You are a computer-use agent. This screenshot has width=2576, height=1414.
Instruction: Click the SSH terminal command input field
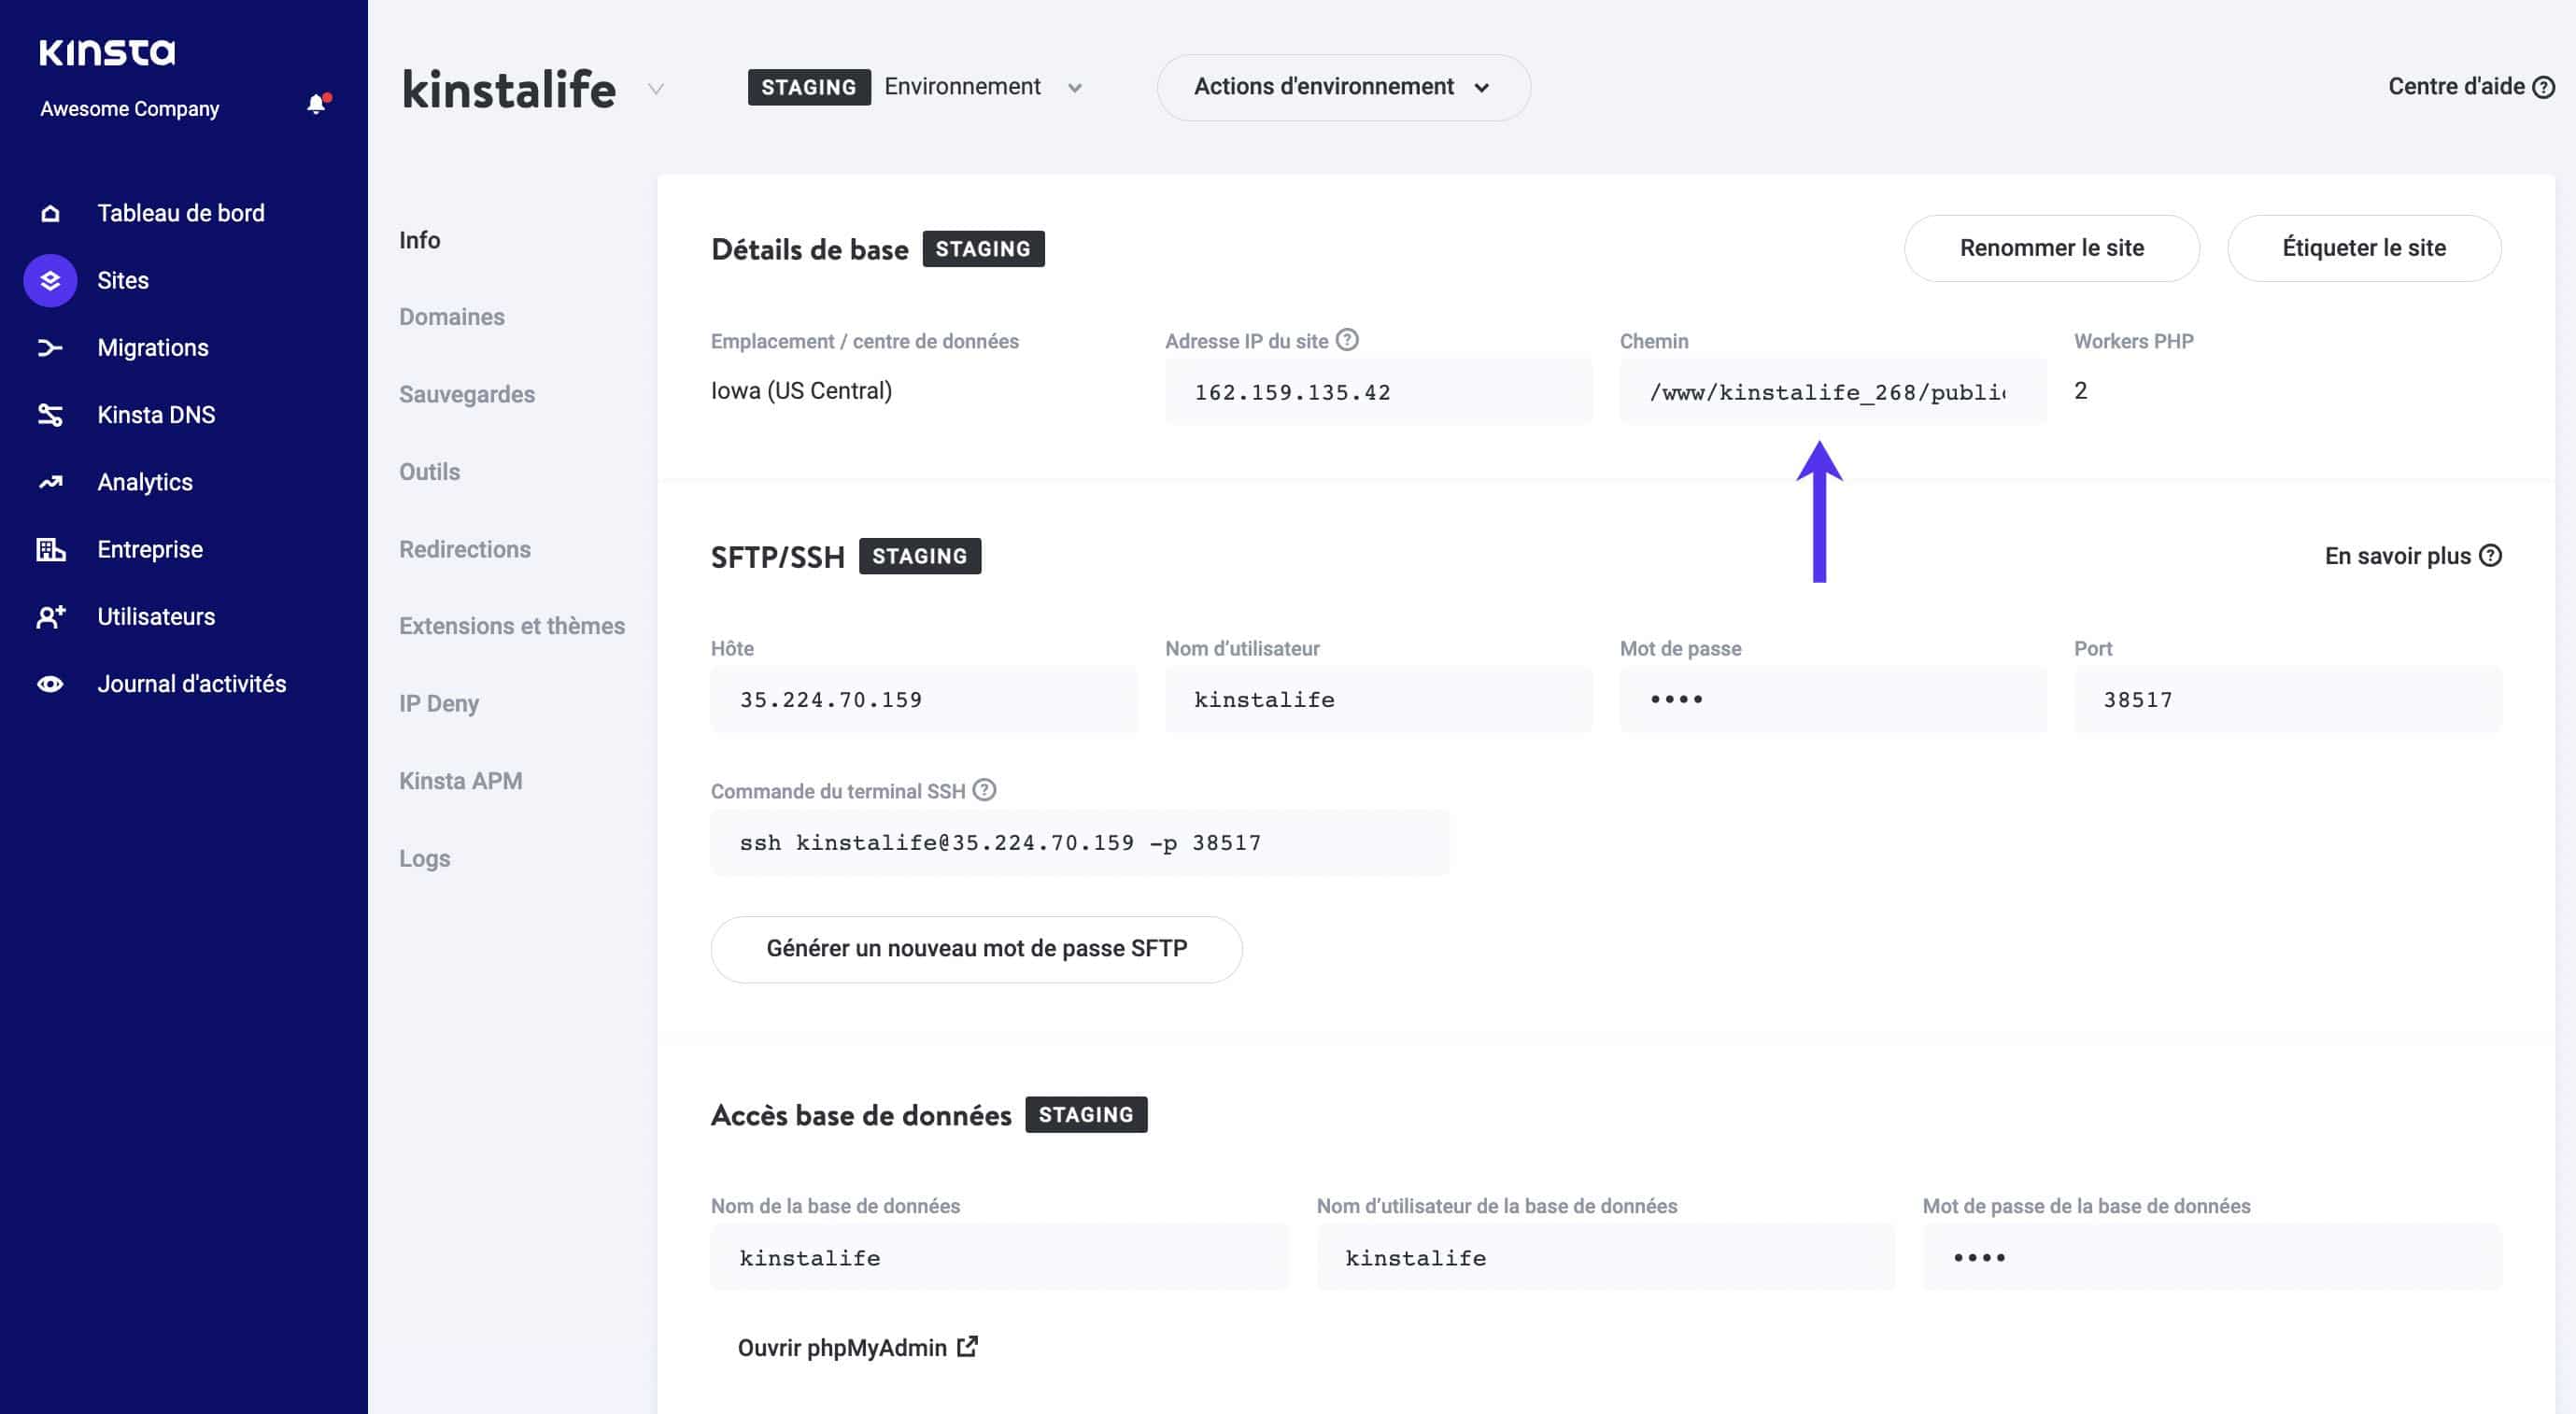[x=1083, y=842]
